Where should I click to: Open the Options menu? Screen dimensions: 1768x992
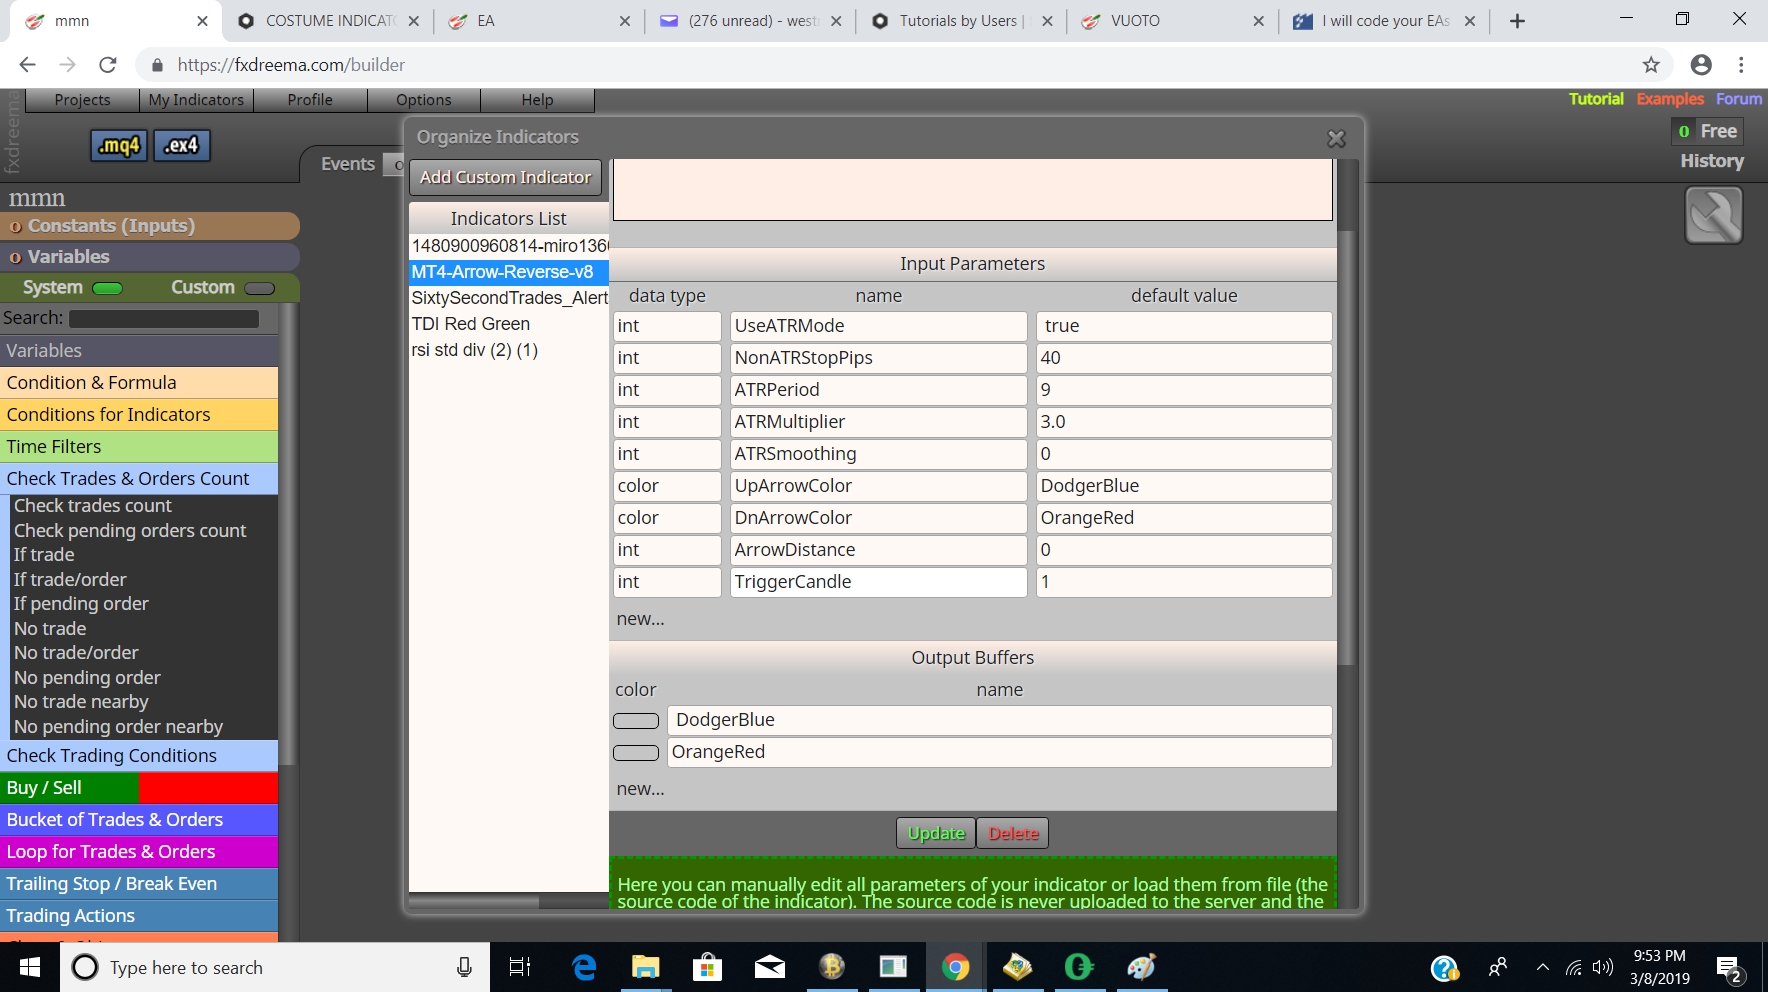click(x=424, y=100)
